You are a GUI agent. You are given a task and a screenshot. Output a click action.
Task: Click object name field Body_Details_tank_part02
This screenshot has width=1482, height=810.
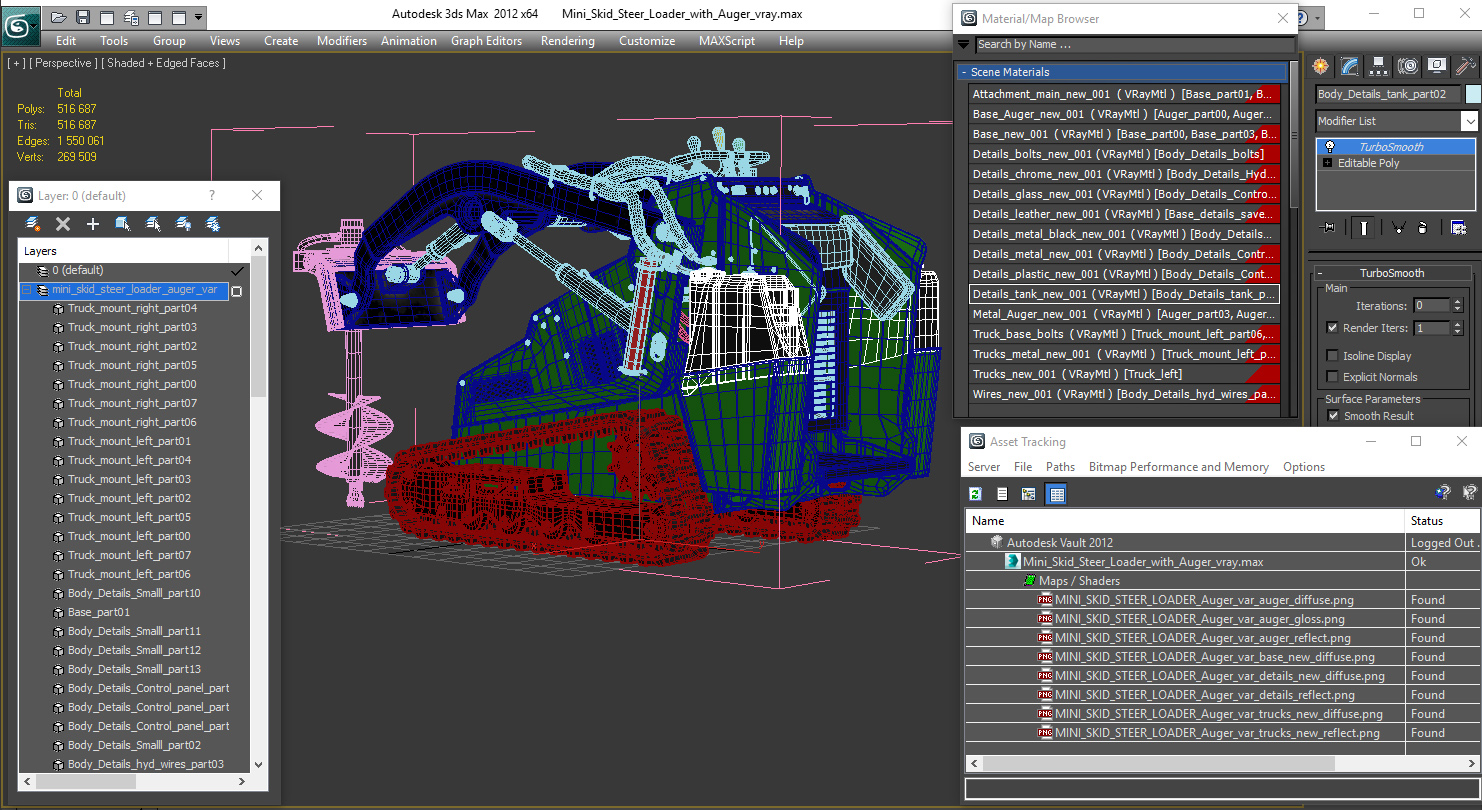point(1388,94)
